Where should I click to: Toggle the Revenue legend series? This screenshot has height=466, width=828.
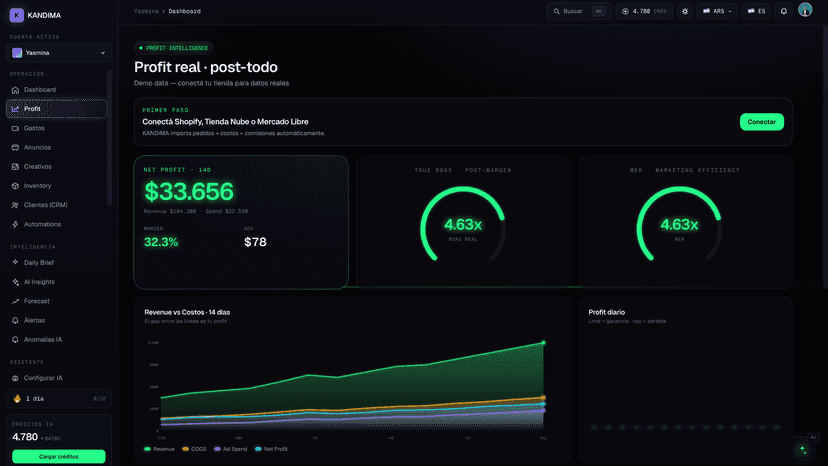click(159, 449)
